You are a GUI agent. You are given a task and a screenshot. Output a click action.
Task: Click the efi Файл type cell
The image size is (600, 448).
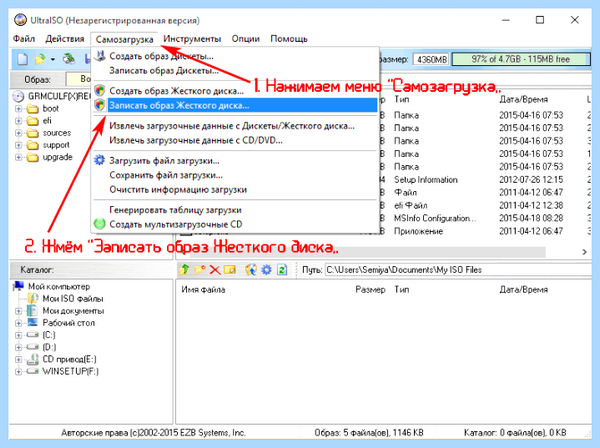click(411, 205)
